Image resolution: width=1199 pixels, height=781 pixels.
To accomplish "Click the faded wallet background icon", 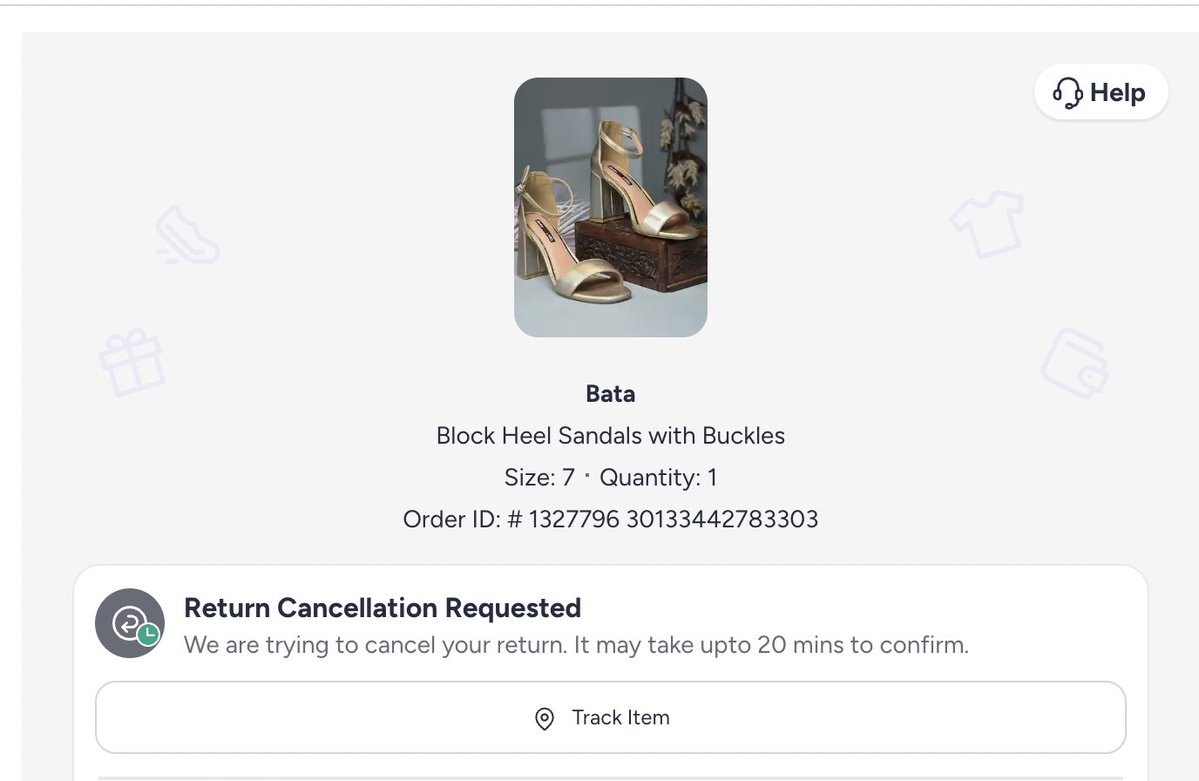I will (x=1075, y=364).
